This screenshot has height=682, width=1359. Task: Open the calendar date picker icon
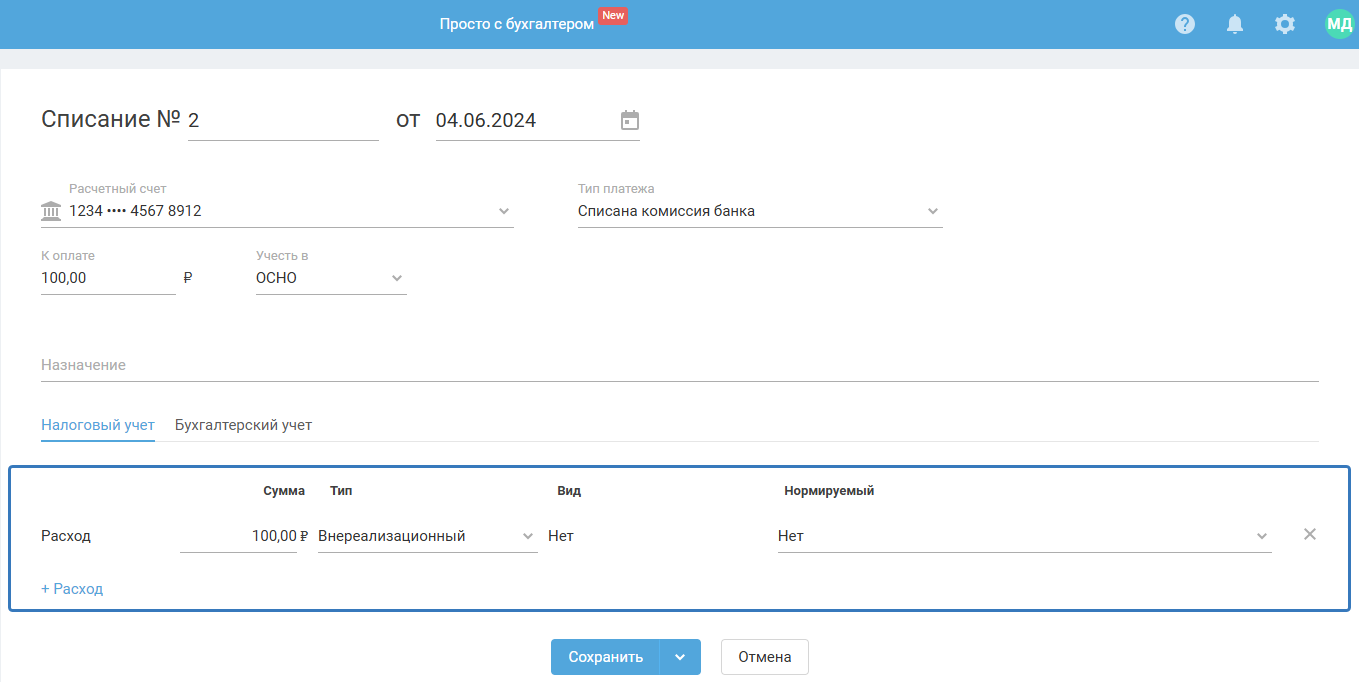(x=630, y=120)
